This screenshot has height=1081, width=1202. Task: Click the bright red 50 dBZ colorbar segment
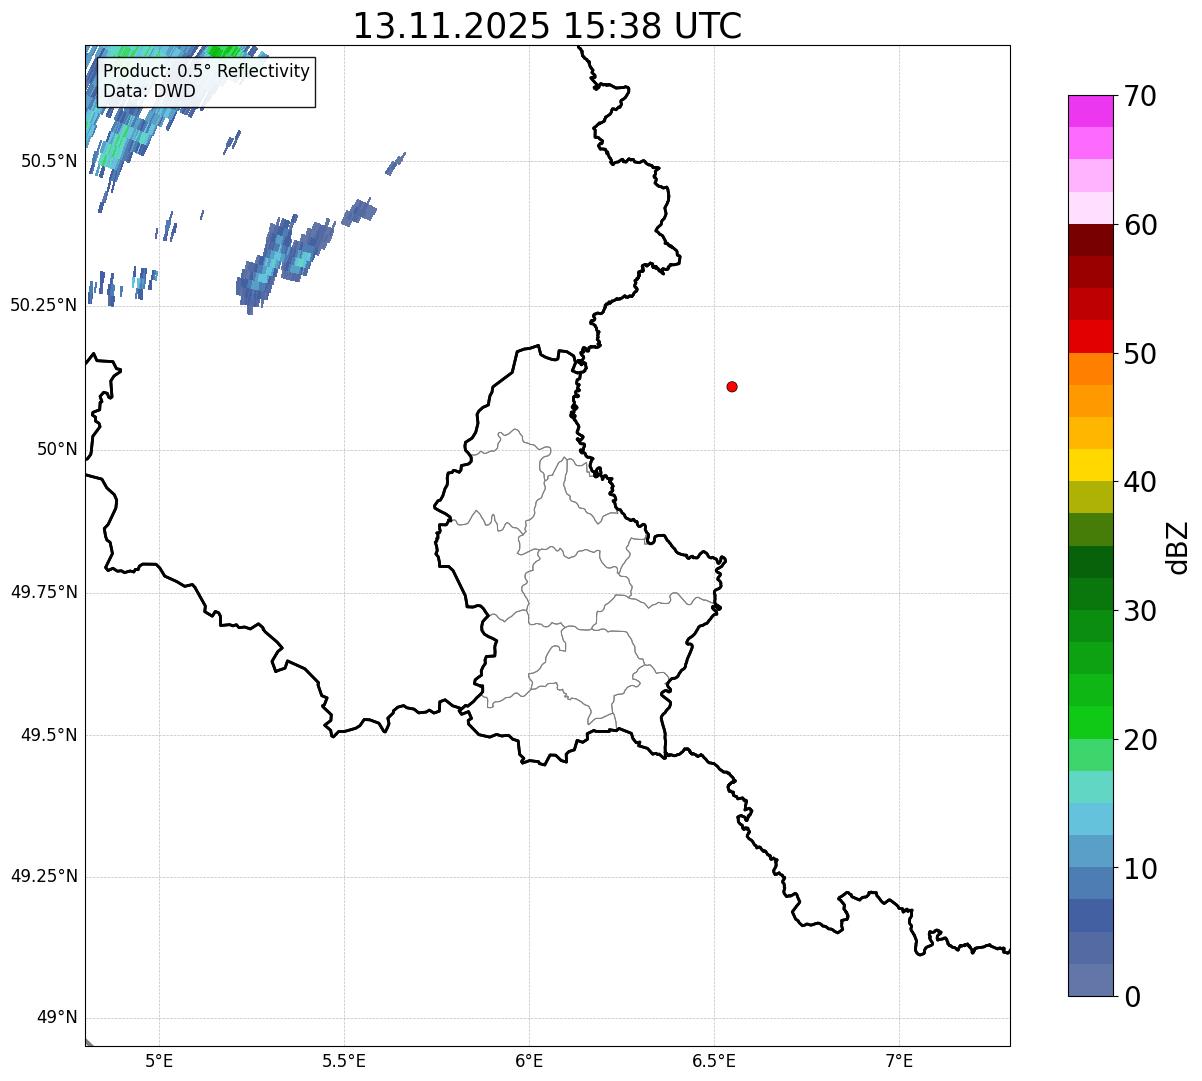tap(1090, 337)
